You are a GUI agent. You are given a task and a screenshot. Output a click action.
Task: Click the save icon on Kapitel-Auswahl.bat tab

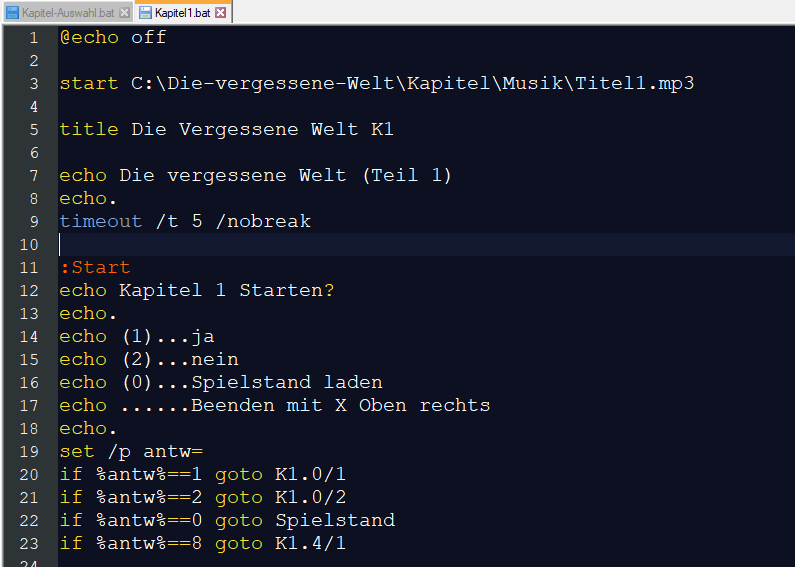(x=12, y=13)
